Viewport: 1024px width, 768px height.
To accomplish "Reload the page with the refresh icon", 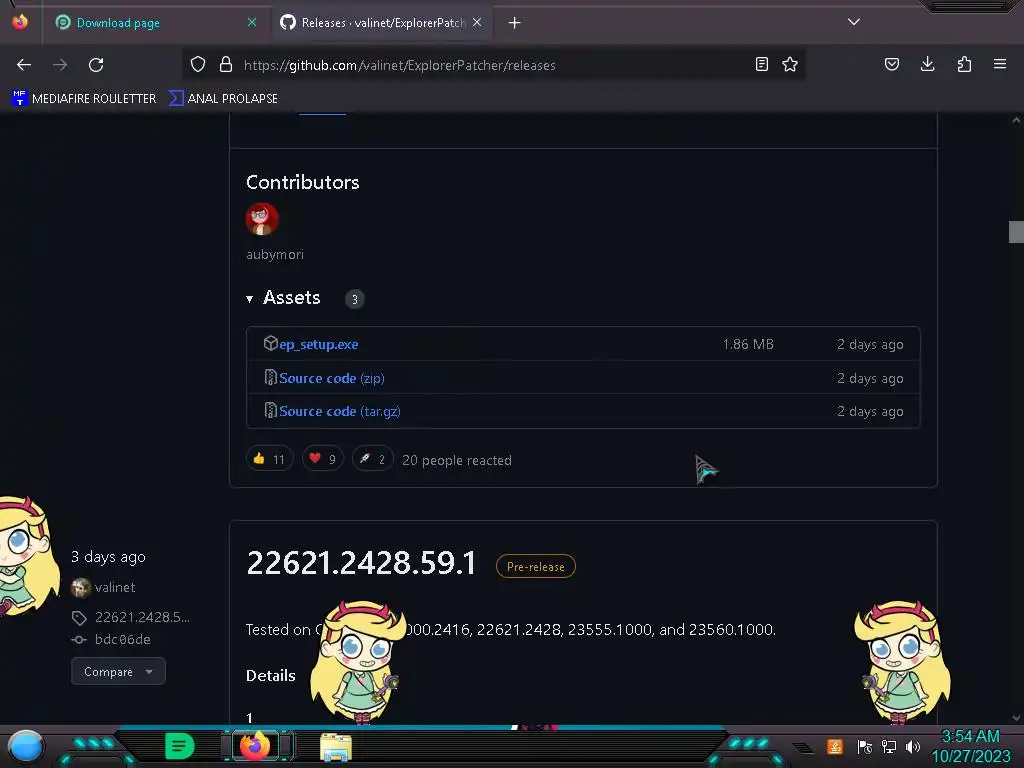I will point(96,65).
